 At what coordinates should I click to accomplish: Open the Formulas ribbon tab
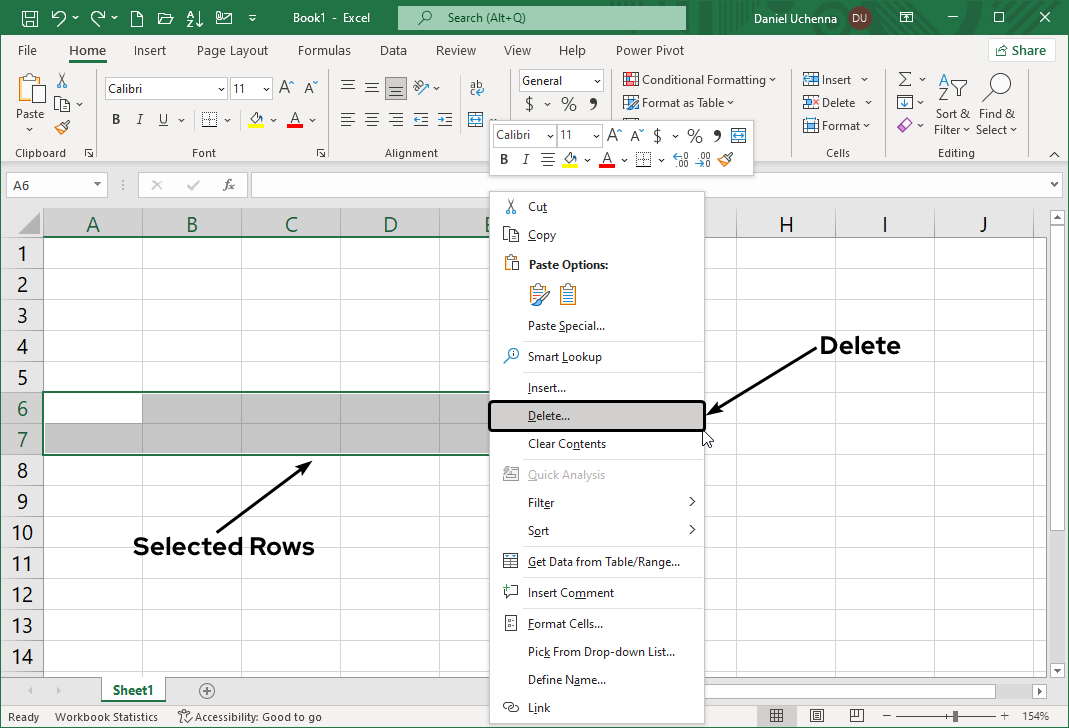pyautogui.click(x=323, y=50)
